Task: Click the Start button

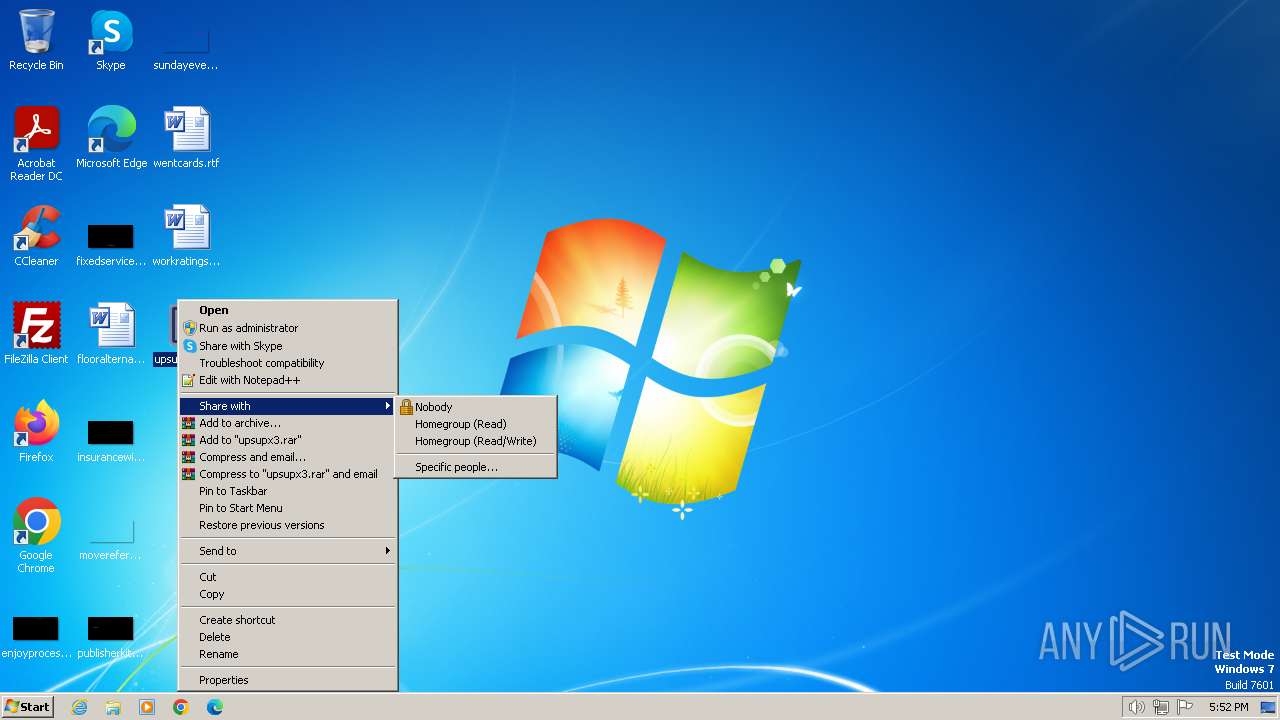Action: click(x=27, y=707)
